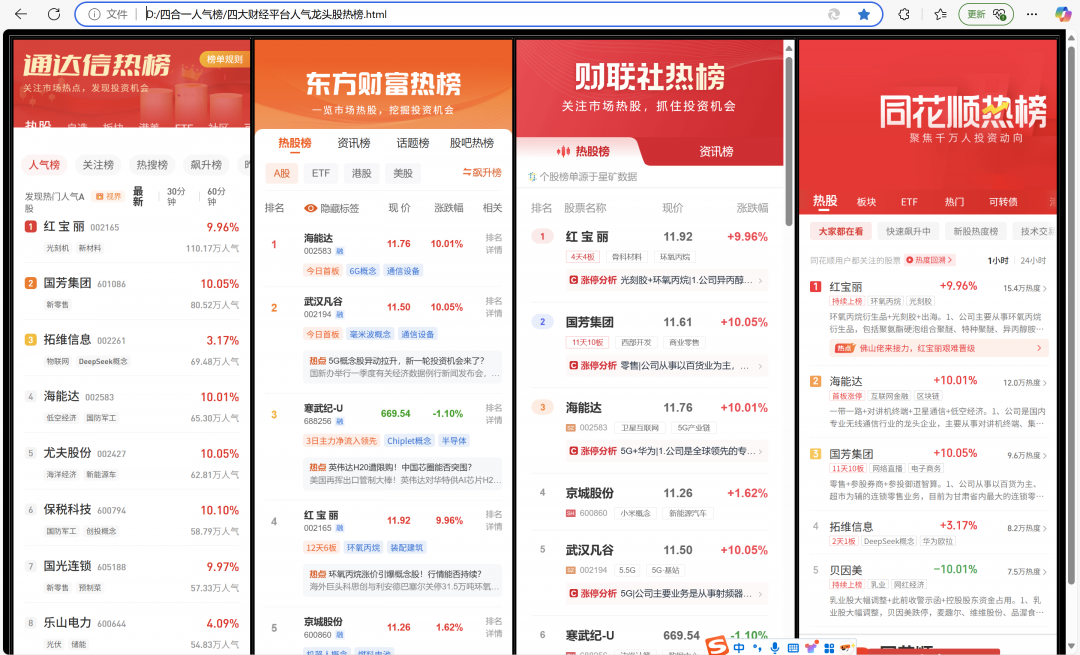Select the 关注榜 tab in 通达信热榜
Screen dimensions: 1080x655
tap(98, 165)
